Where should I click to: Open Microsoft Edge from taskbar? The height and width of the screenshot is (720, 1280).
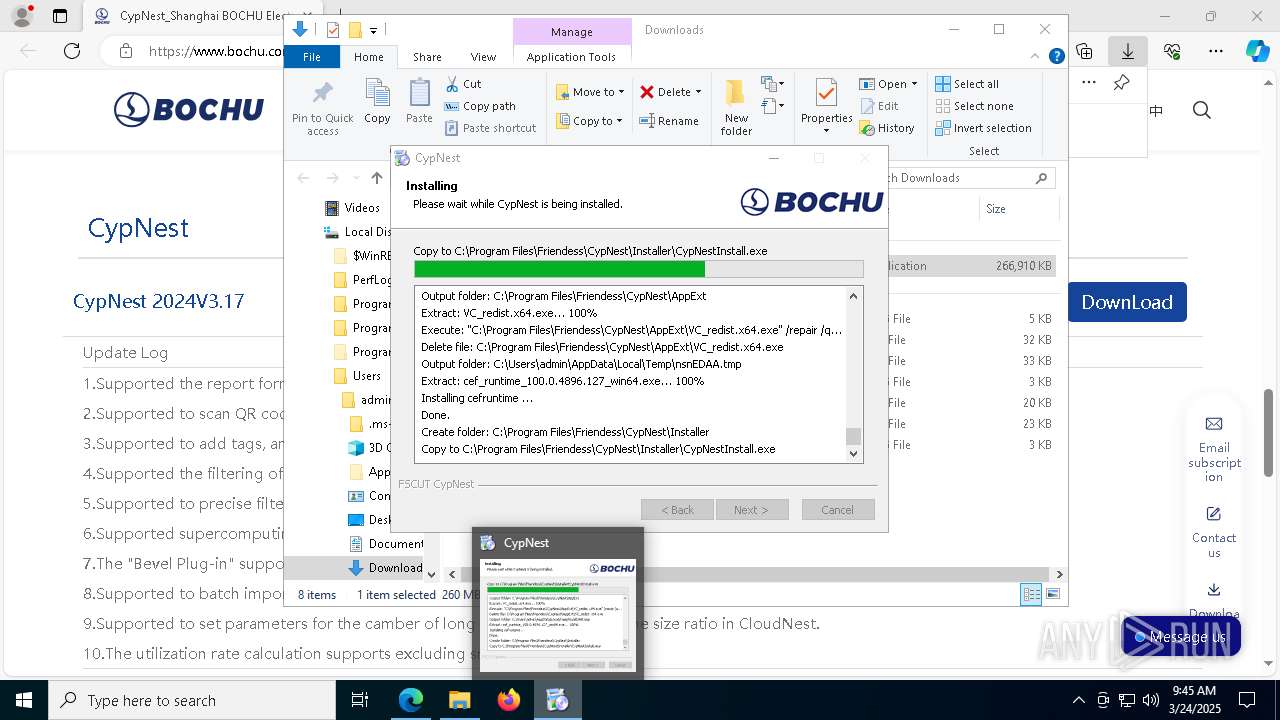[x=411, y=700]
